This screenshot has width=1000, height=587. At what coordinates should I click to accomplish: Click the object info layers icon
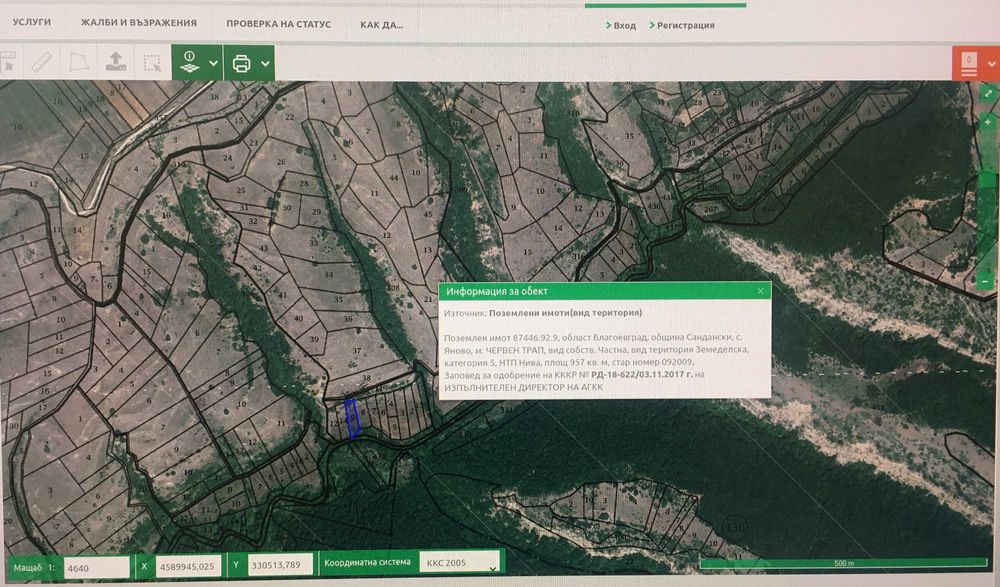[189, 62]
